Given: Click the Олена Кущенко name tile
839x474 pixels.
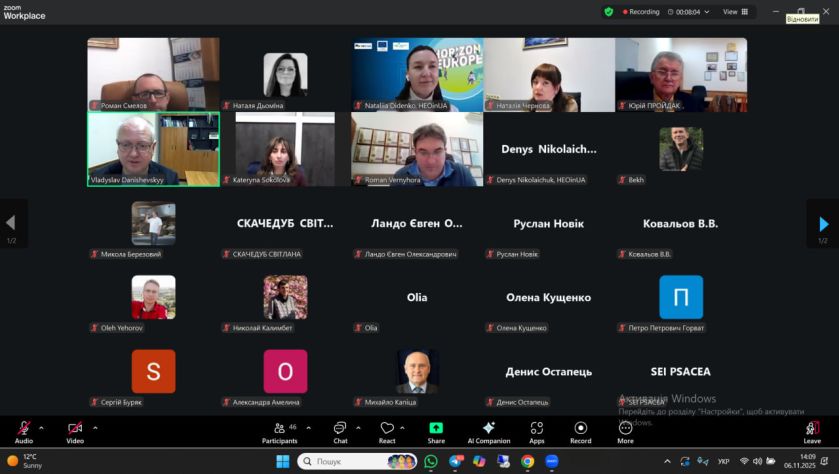Looking at the screenshot, I should pyautogui.click(x=549, y=297).
